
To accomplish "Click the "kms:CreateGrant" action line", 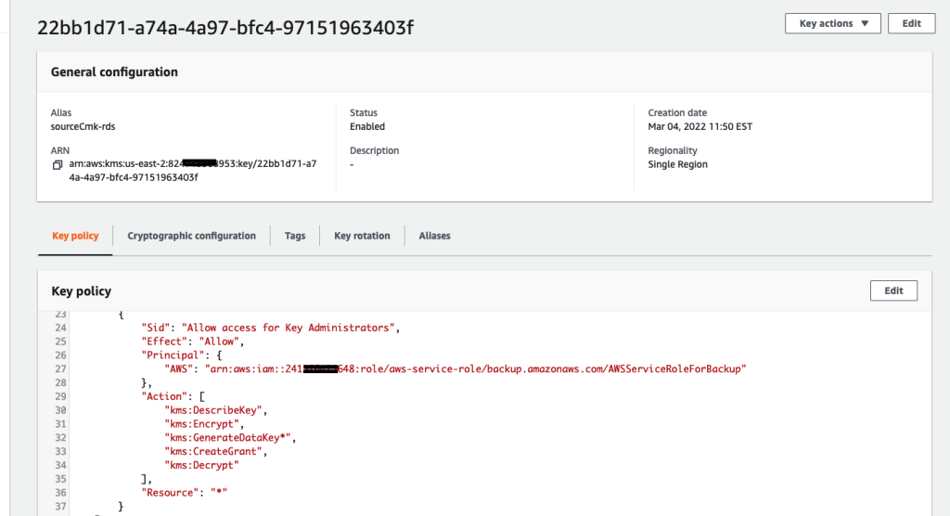I will tap(216, 452).
